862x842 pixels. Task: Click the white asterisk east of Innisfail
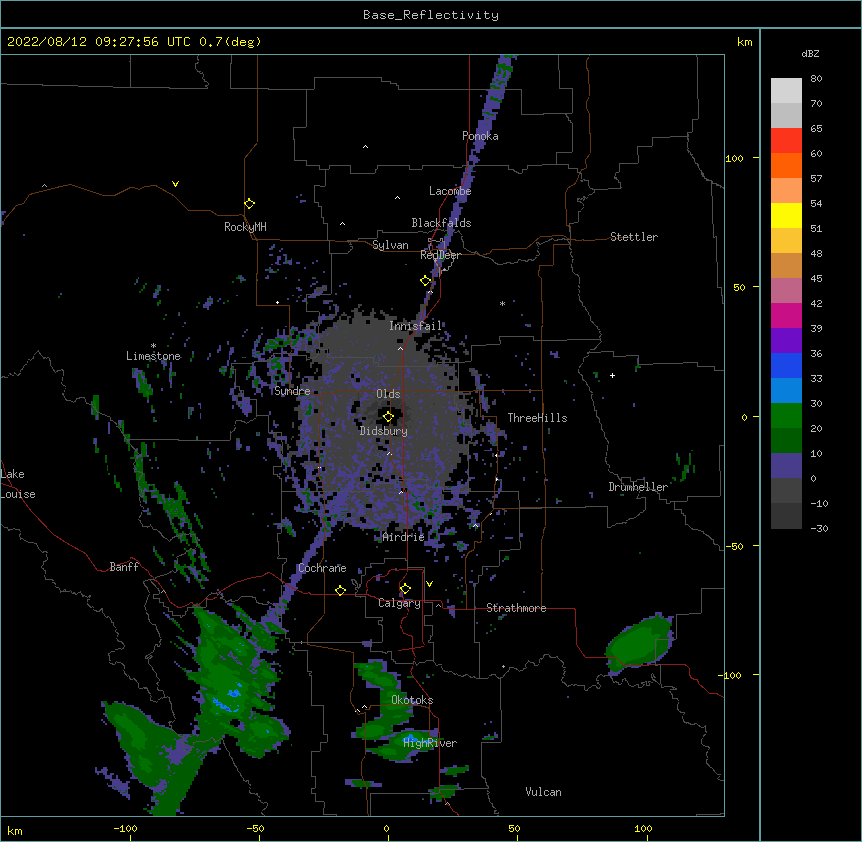click(502, 303)
